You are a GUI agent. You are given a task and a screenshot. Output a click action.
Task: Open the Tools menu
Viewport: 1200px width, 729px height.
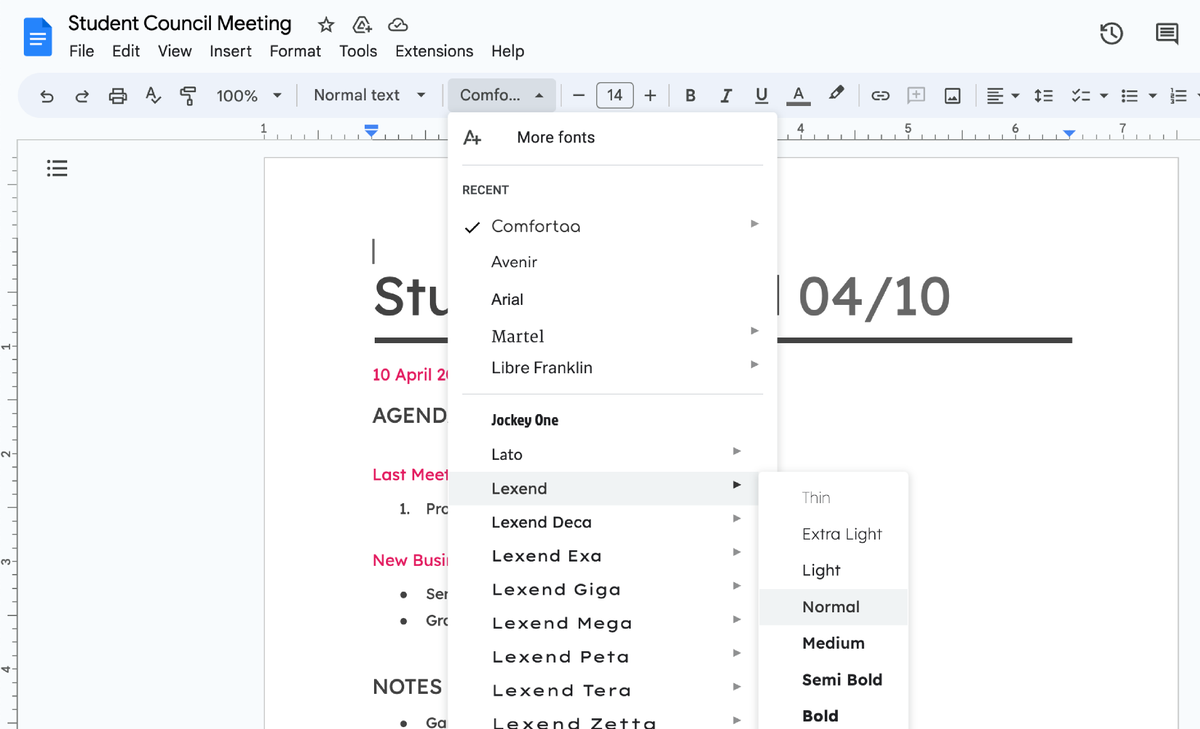[x=358, y=51]
